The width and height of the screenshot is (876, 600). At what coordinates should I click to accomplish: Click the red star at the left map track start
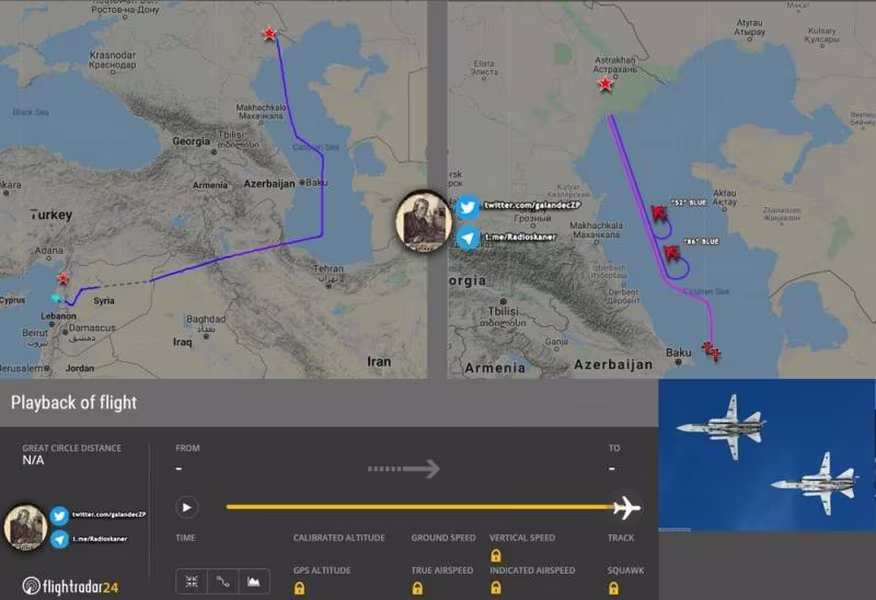pos(269,34)
